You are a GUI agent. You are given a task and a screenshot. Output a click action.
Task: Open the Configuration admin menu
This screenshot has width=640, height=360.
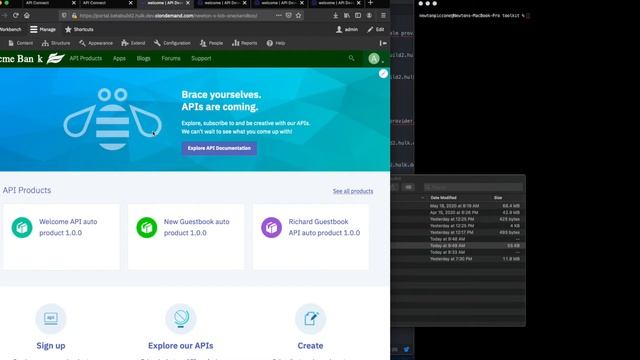(172, 43)
